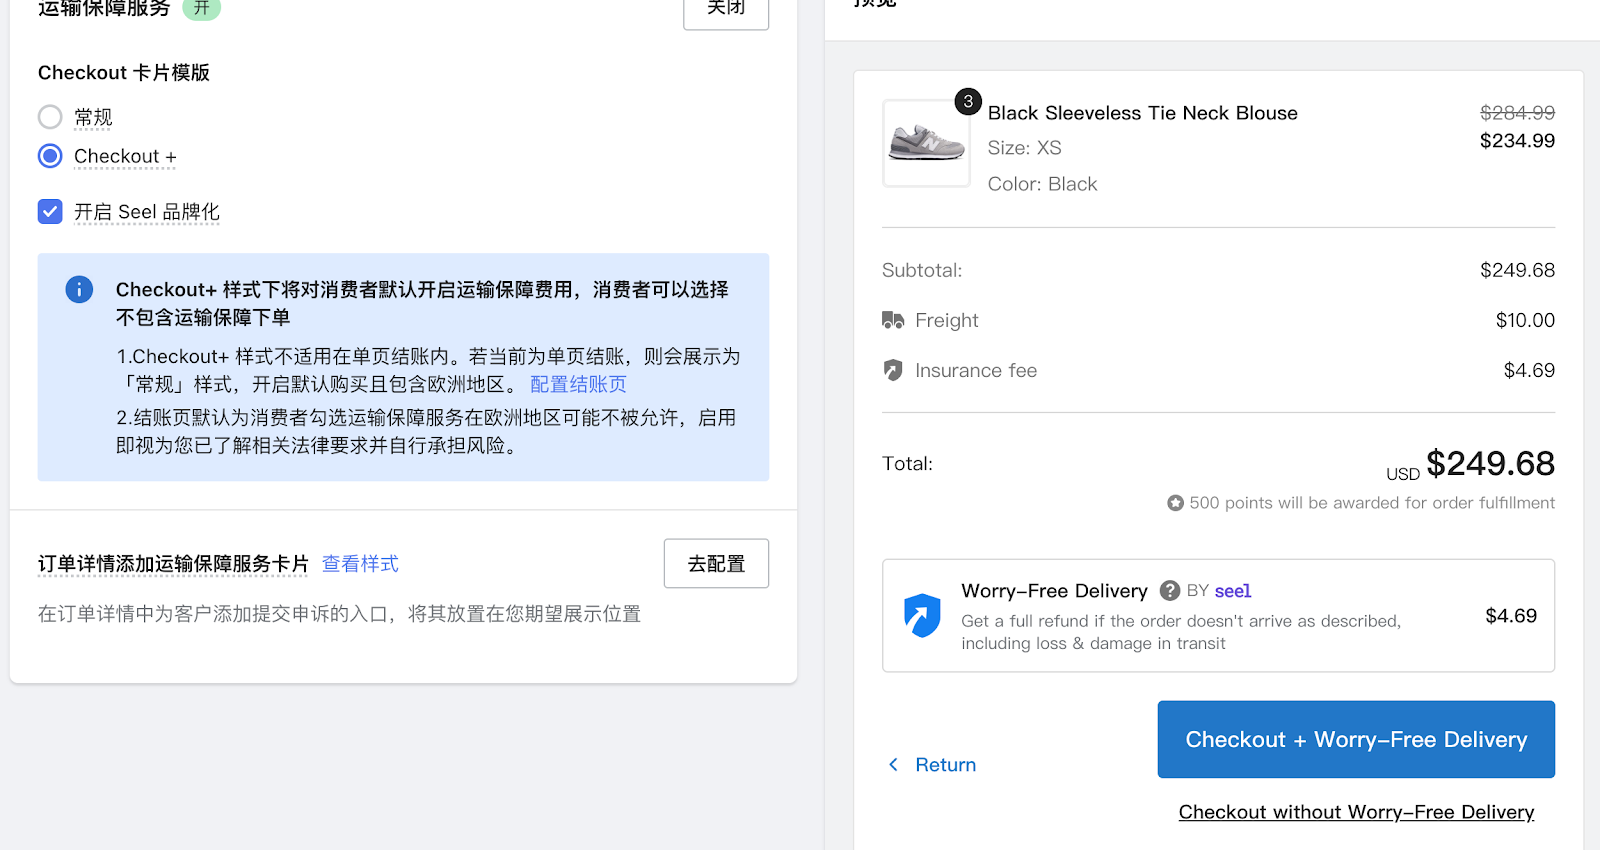
Task: Select the 常规 card template radio
Action: (x=50, y=117)
